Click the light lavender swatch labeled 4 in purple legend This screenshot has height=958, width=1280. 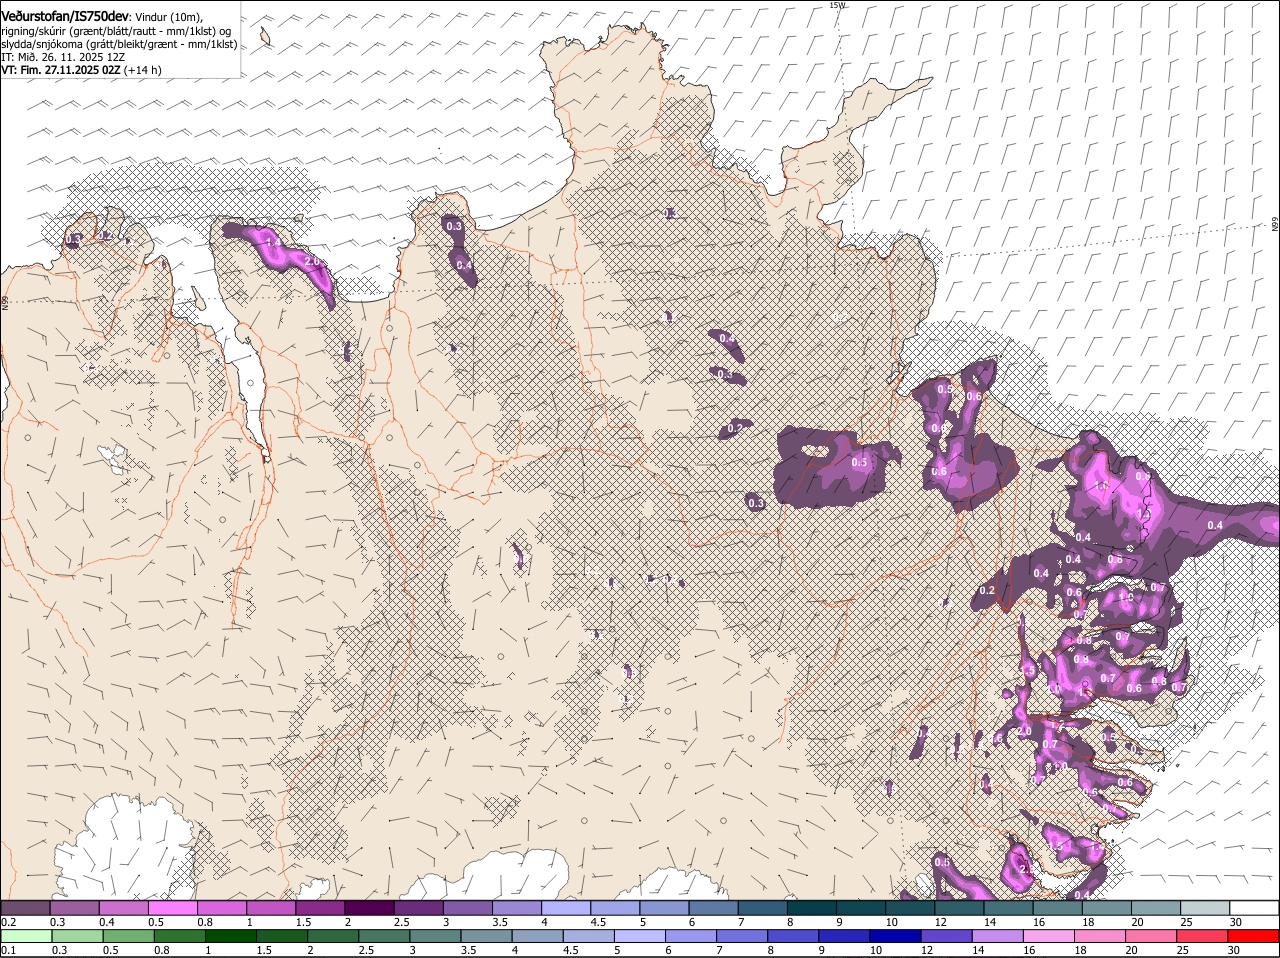(x=565, y=907)
